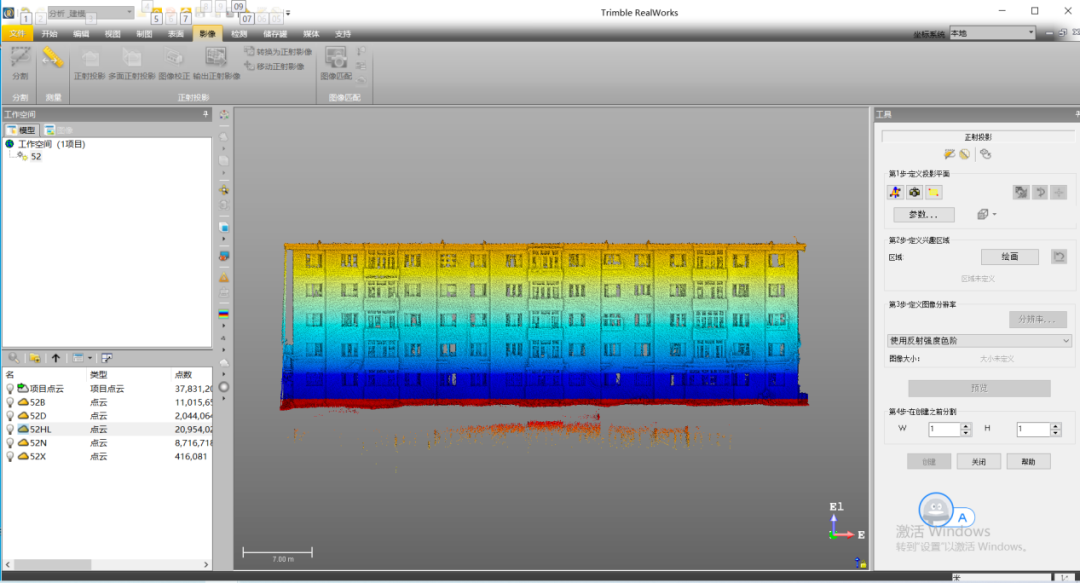Choose the 图像校正 ribbon icon
The image size is (1080, 583).
click(174, 65)
